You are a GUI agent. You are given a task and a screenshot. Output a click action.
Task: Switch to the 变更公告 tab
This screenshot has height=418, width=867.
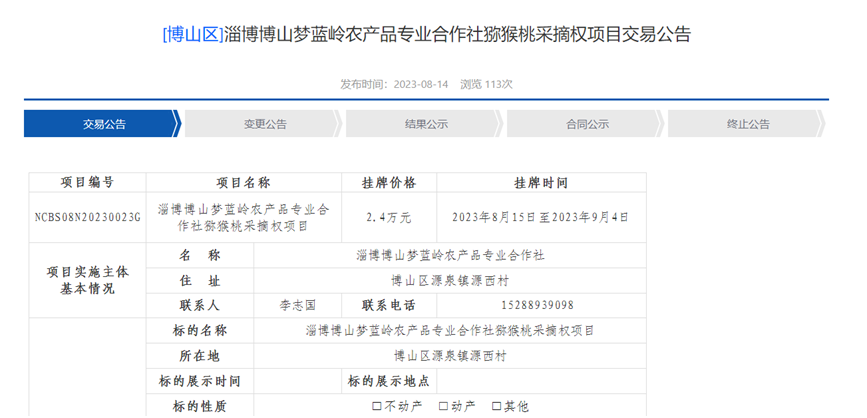tap(265, 124)
